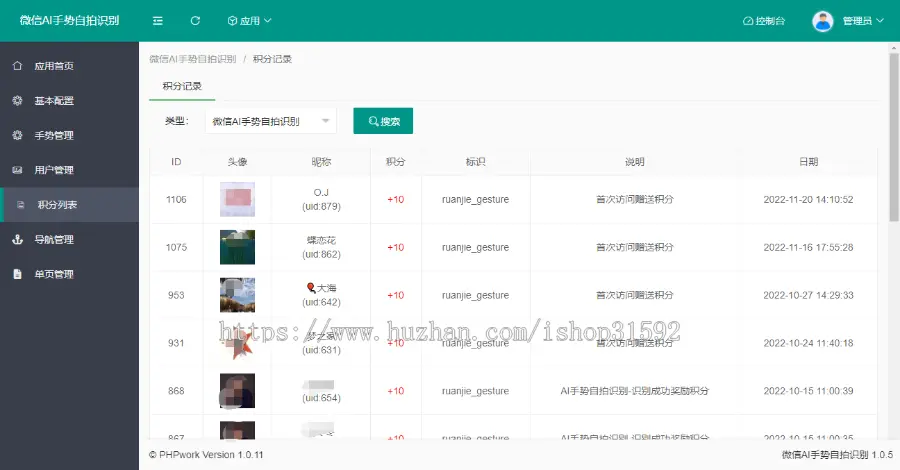Click the home icon beside 应用首页
900x470 pixels.
pos(17,65)
